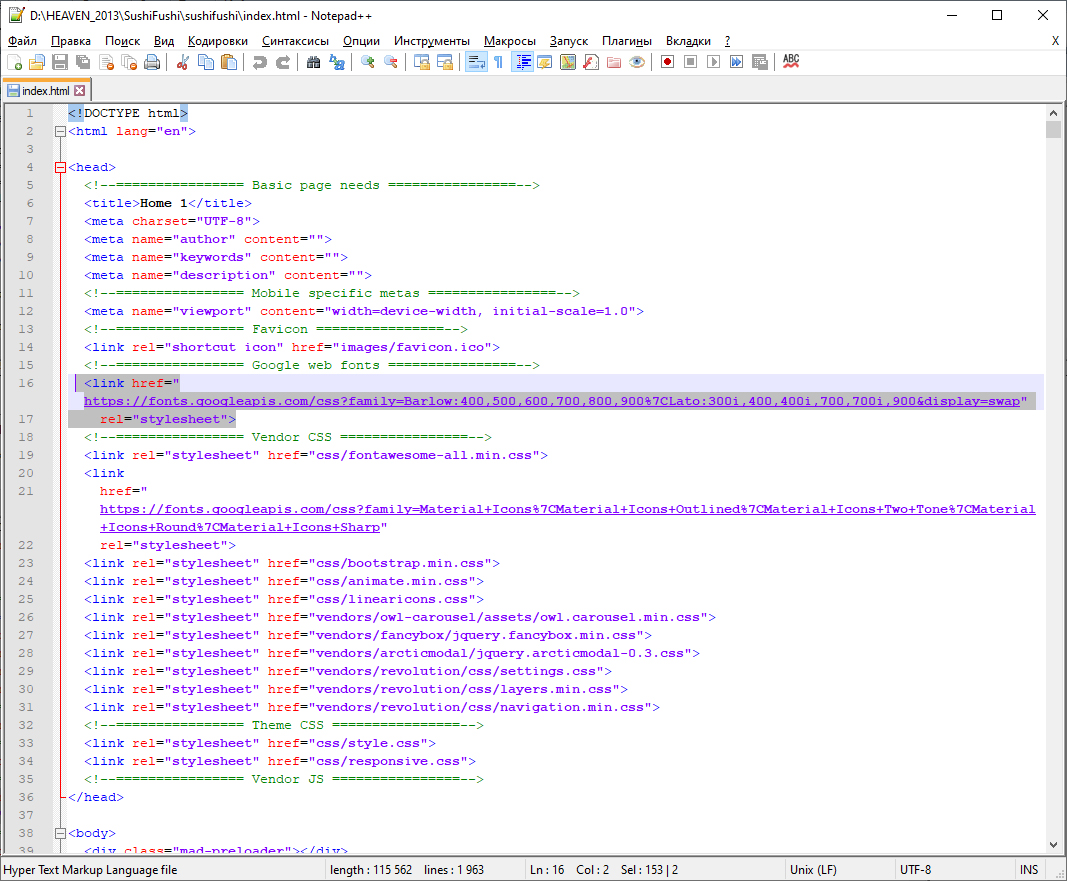The height and width of the screenshot is (881, 1067).
Task: Toggle indent guide display button
Action: (522, 62)
